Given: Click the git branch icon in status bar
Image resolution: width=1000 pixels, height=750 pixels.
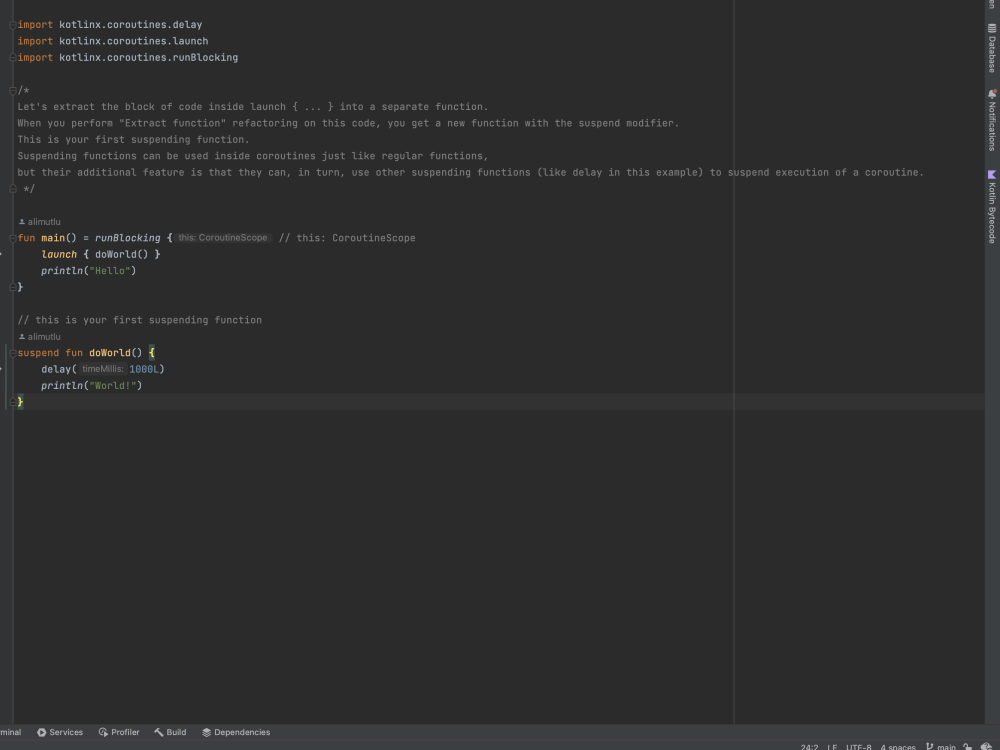Looking at the screenshot, I should pos(929,747).
